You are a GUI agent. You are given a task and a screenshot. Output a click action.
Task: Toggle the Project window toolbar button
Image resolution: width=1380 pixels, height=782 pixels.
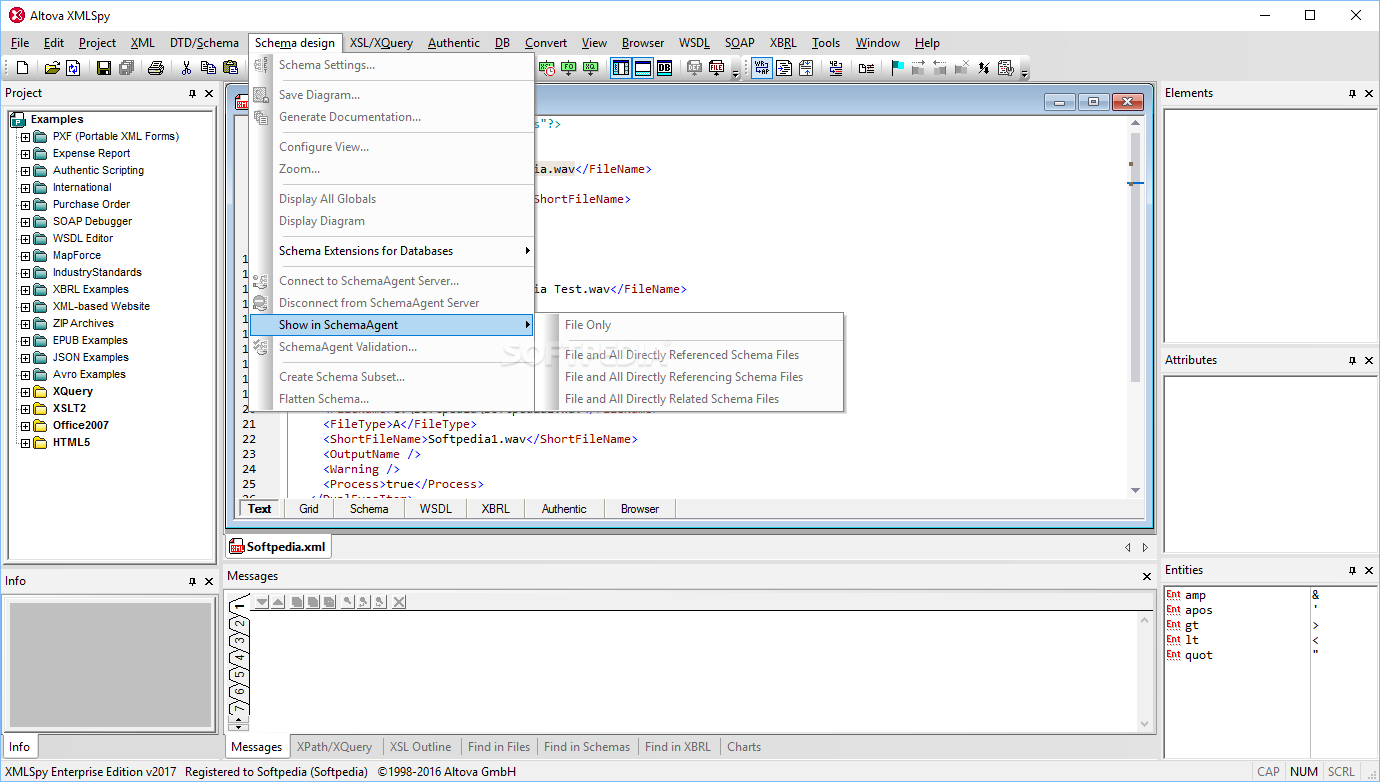[x=621, y=68]
